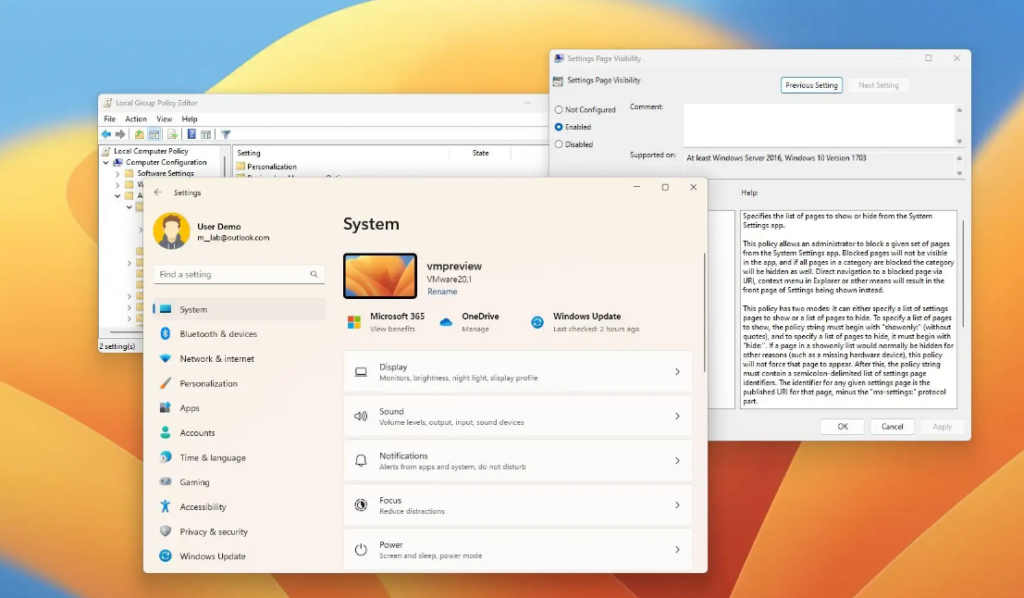Click the back arrow in Group Policy Editor toolbar
Screen dimensions: 1024x598
tap(106, 134)
